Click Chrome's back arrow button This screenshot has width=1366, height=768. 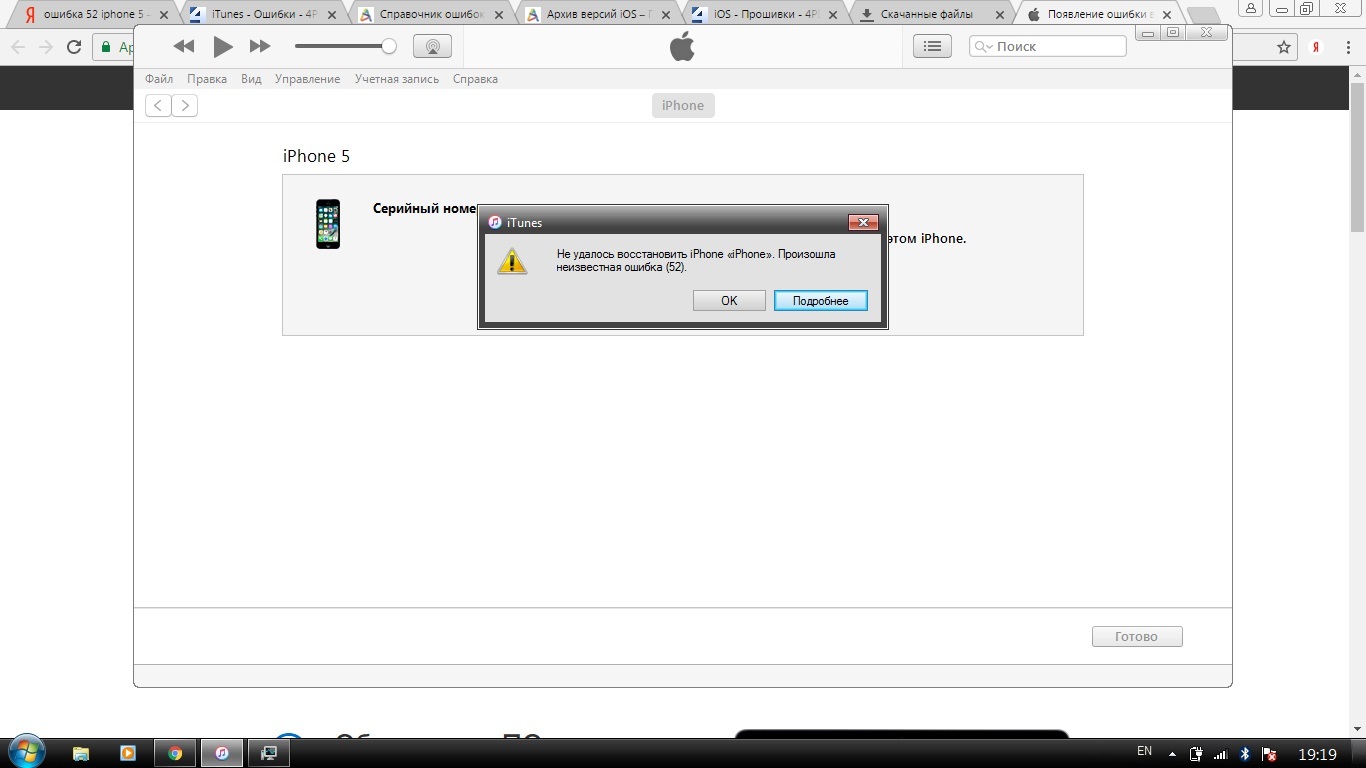pos(18,47)
